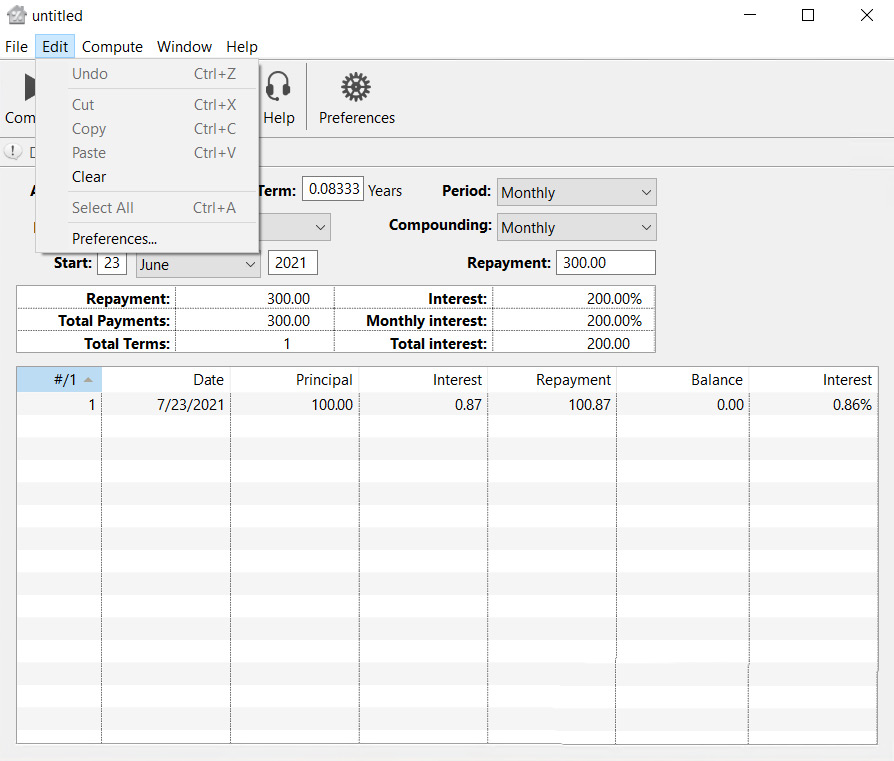Maximize the untitled window

[x=808, y=15]
